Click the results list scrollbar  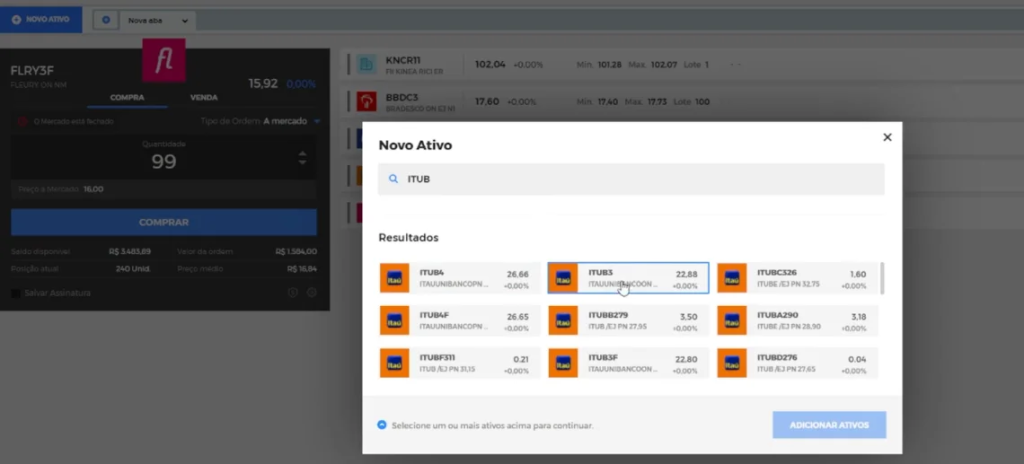click(x=881, y=279)
